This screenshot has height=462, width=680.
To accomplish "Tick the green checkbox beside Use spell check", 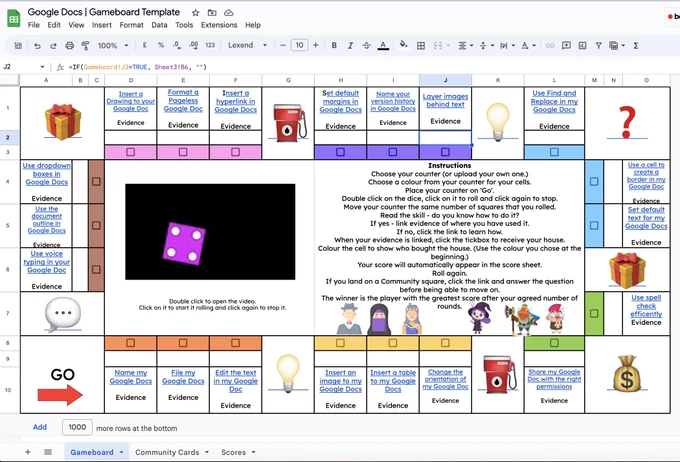I will [x=594, y=313].
